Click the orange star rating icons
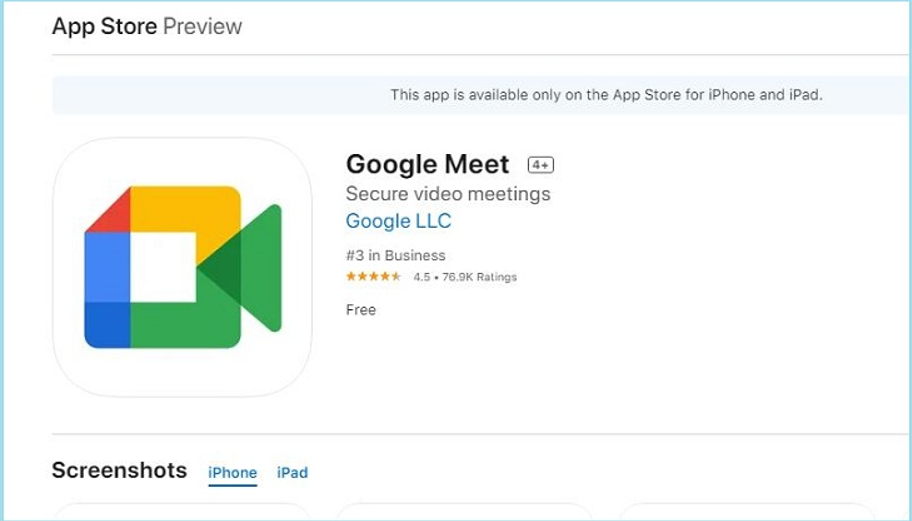The height and width of the screenshot is (521, 912). click(374, 277)
